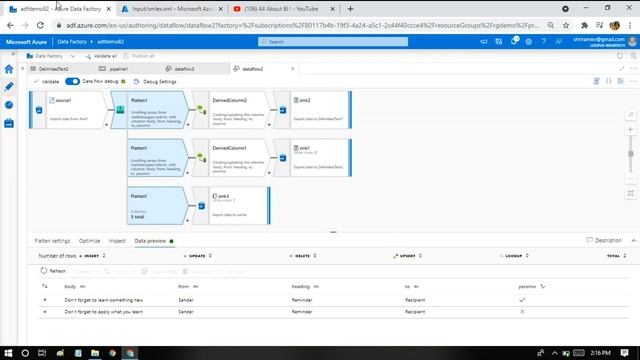Click Validate all in the top toolbar
The height and width of the screenshot is (360, 640).
click(x=101, y=56)
